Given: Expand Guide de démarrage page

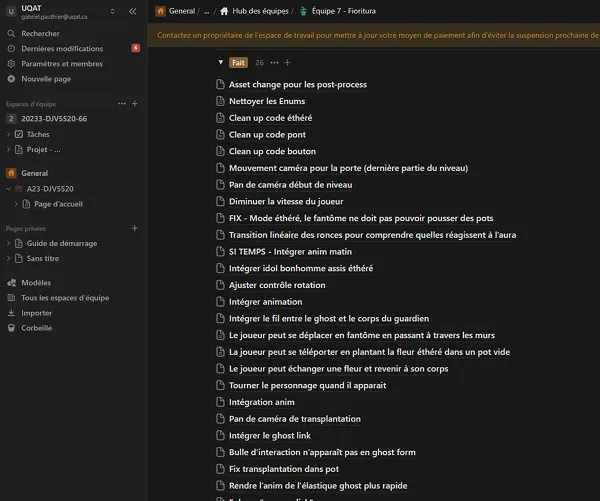Looking at the screenshot, I should 11,243.
